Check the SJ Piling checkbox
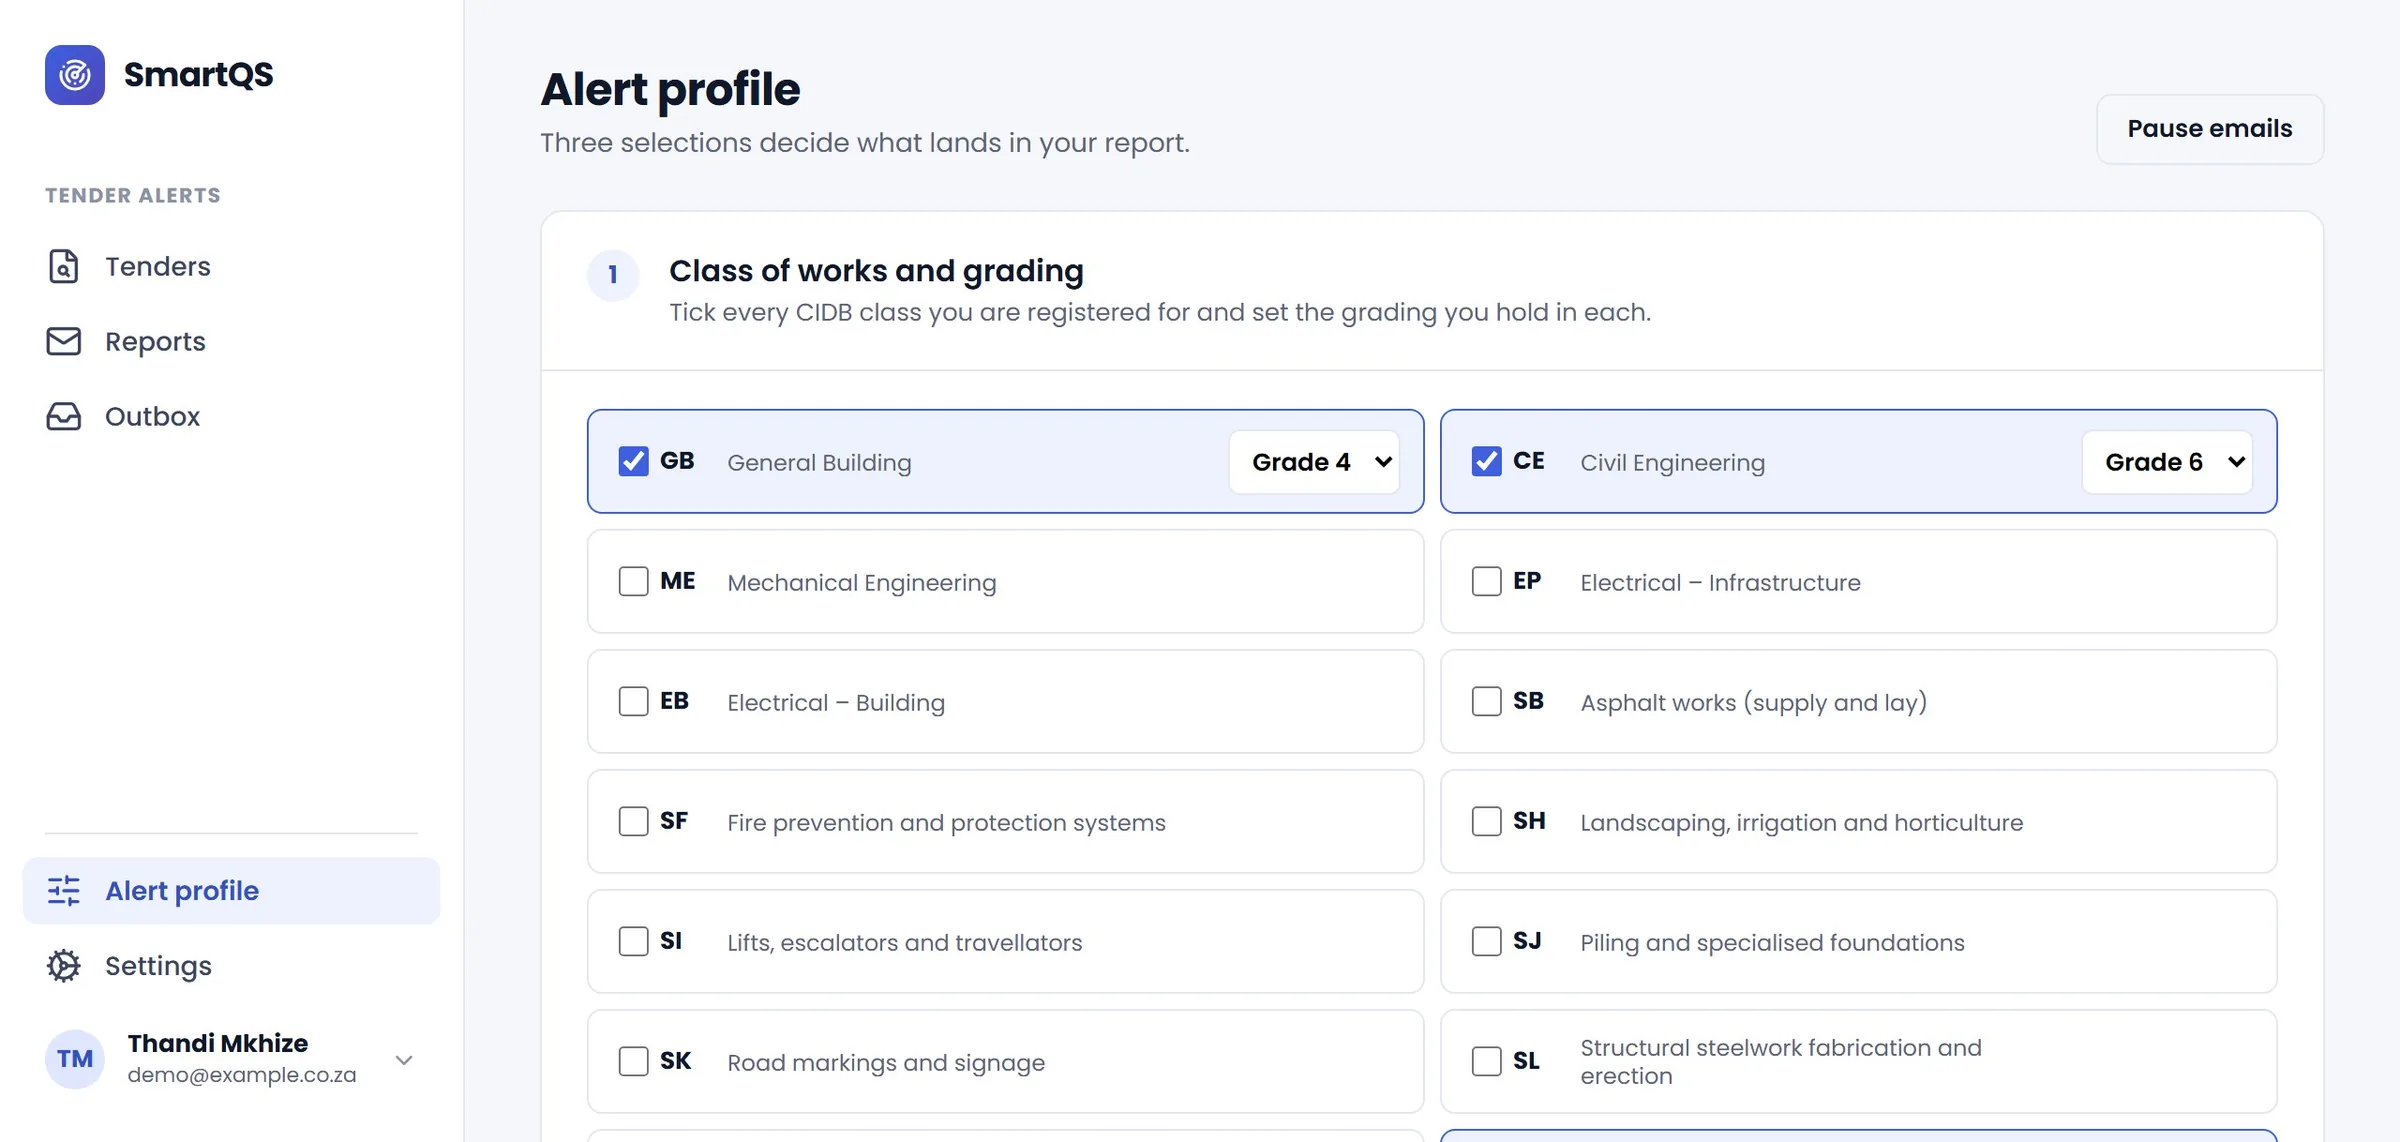Image resolution: width=2400 pixels, height=1142 pixels. pos(1486,941)
